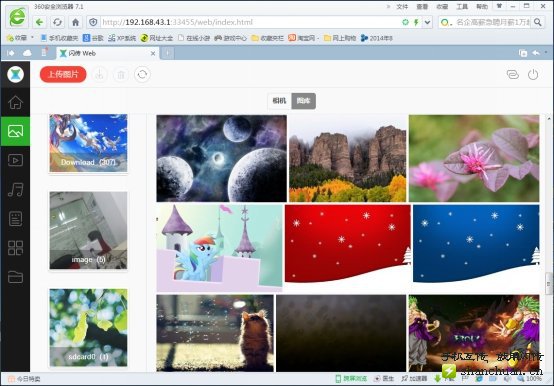Open the address bar dropdown arrow
The width and height of the screenshot is (554, 386).
tap(428, 22)
